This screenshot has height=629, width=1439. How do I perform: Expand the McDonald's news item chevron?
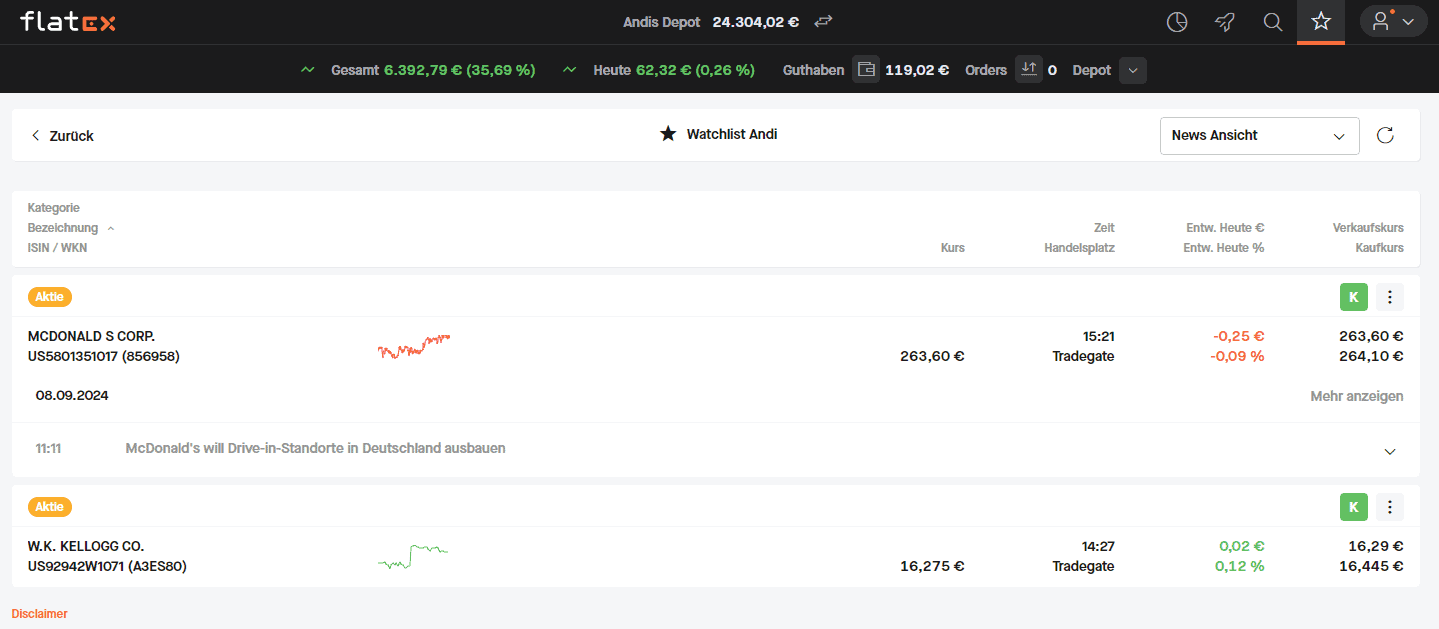coord(1389,451)
